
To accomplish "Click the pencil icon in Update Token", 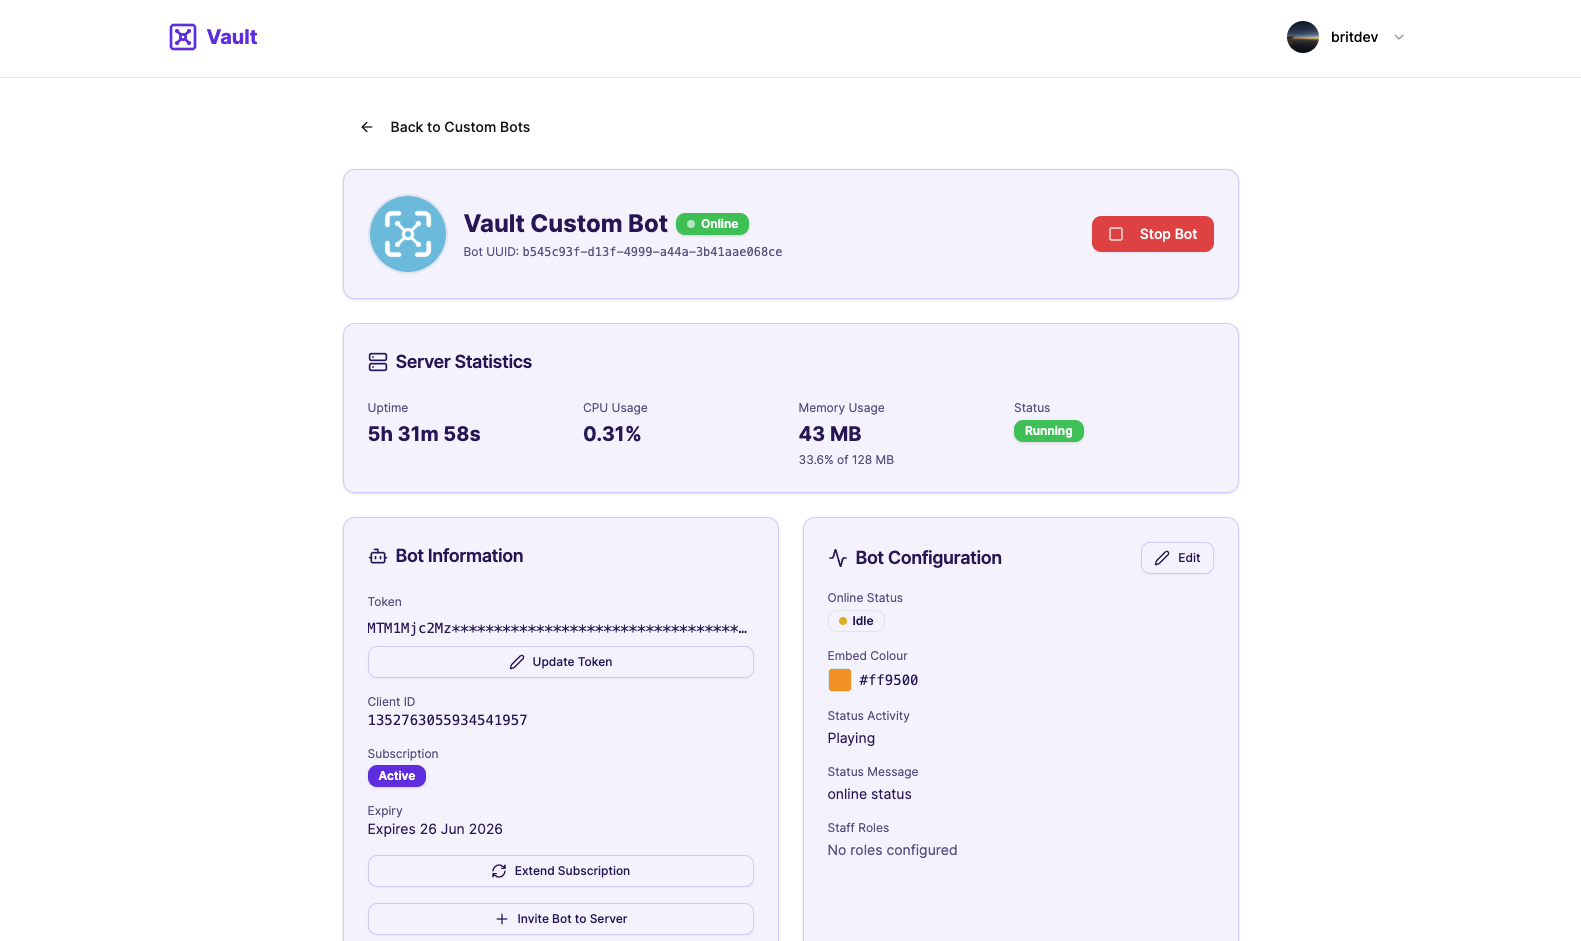I will click(x=517, y=662).
